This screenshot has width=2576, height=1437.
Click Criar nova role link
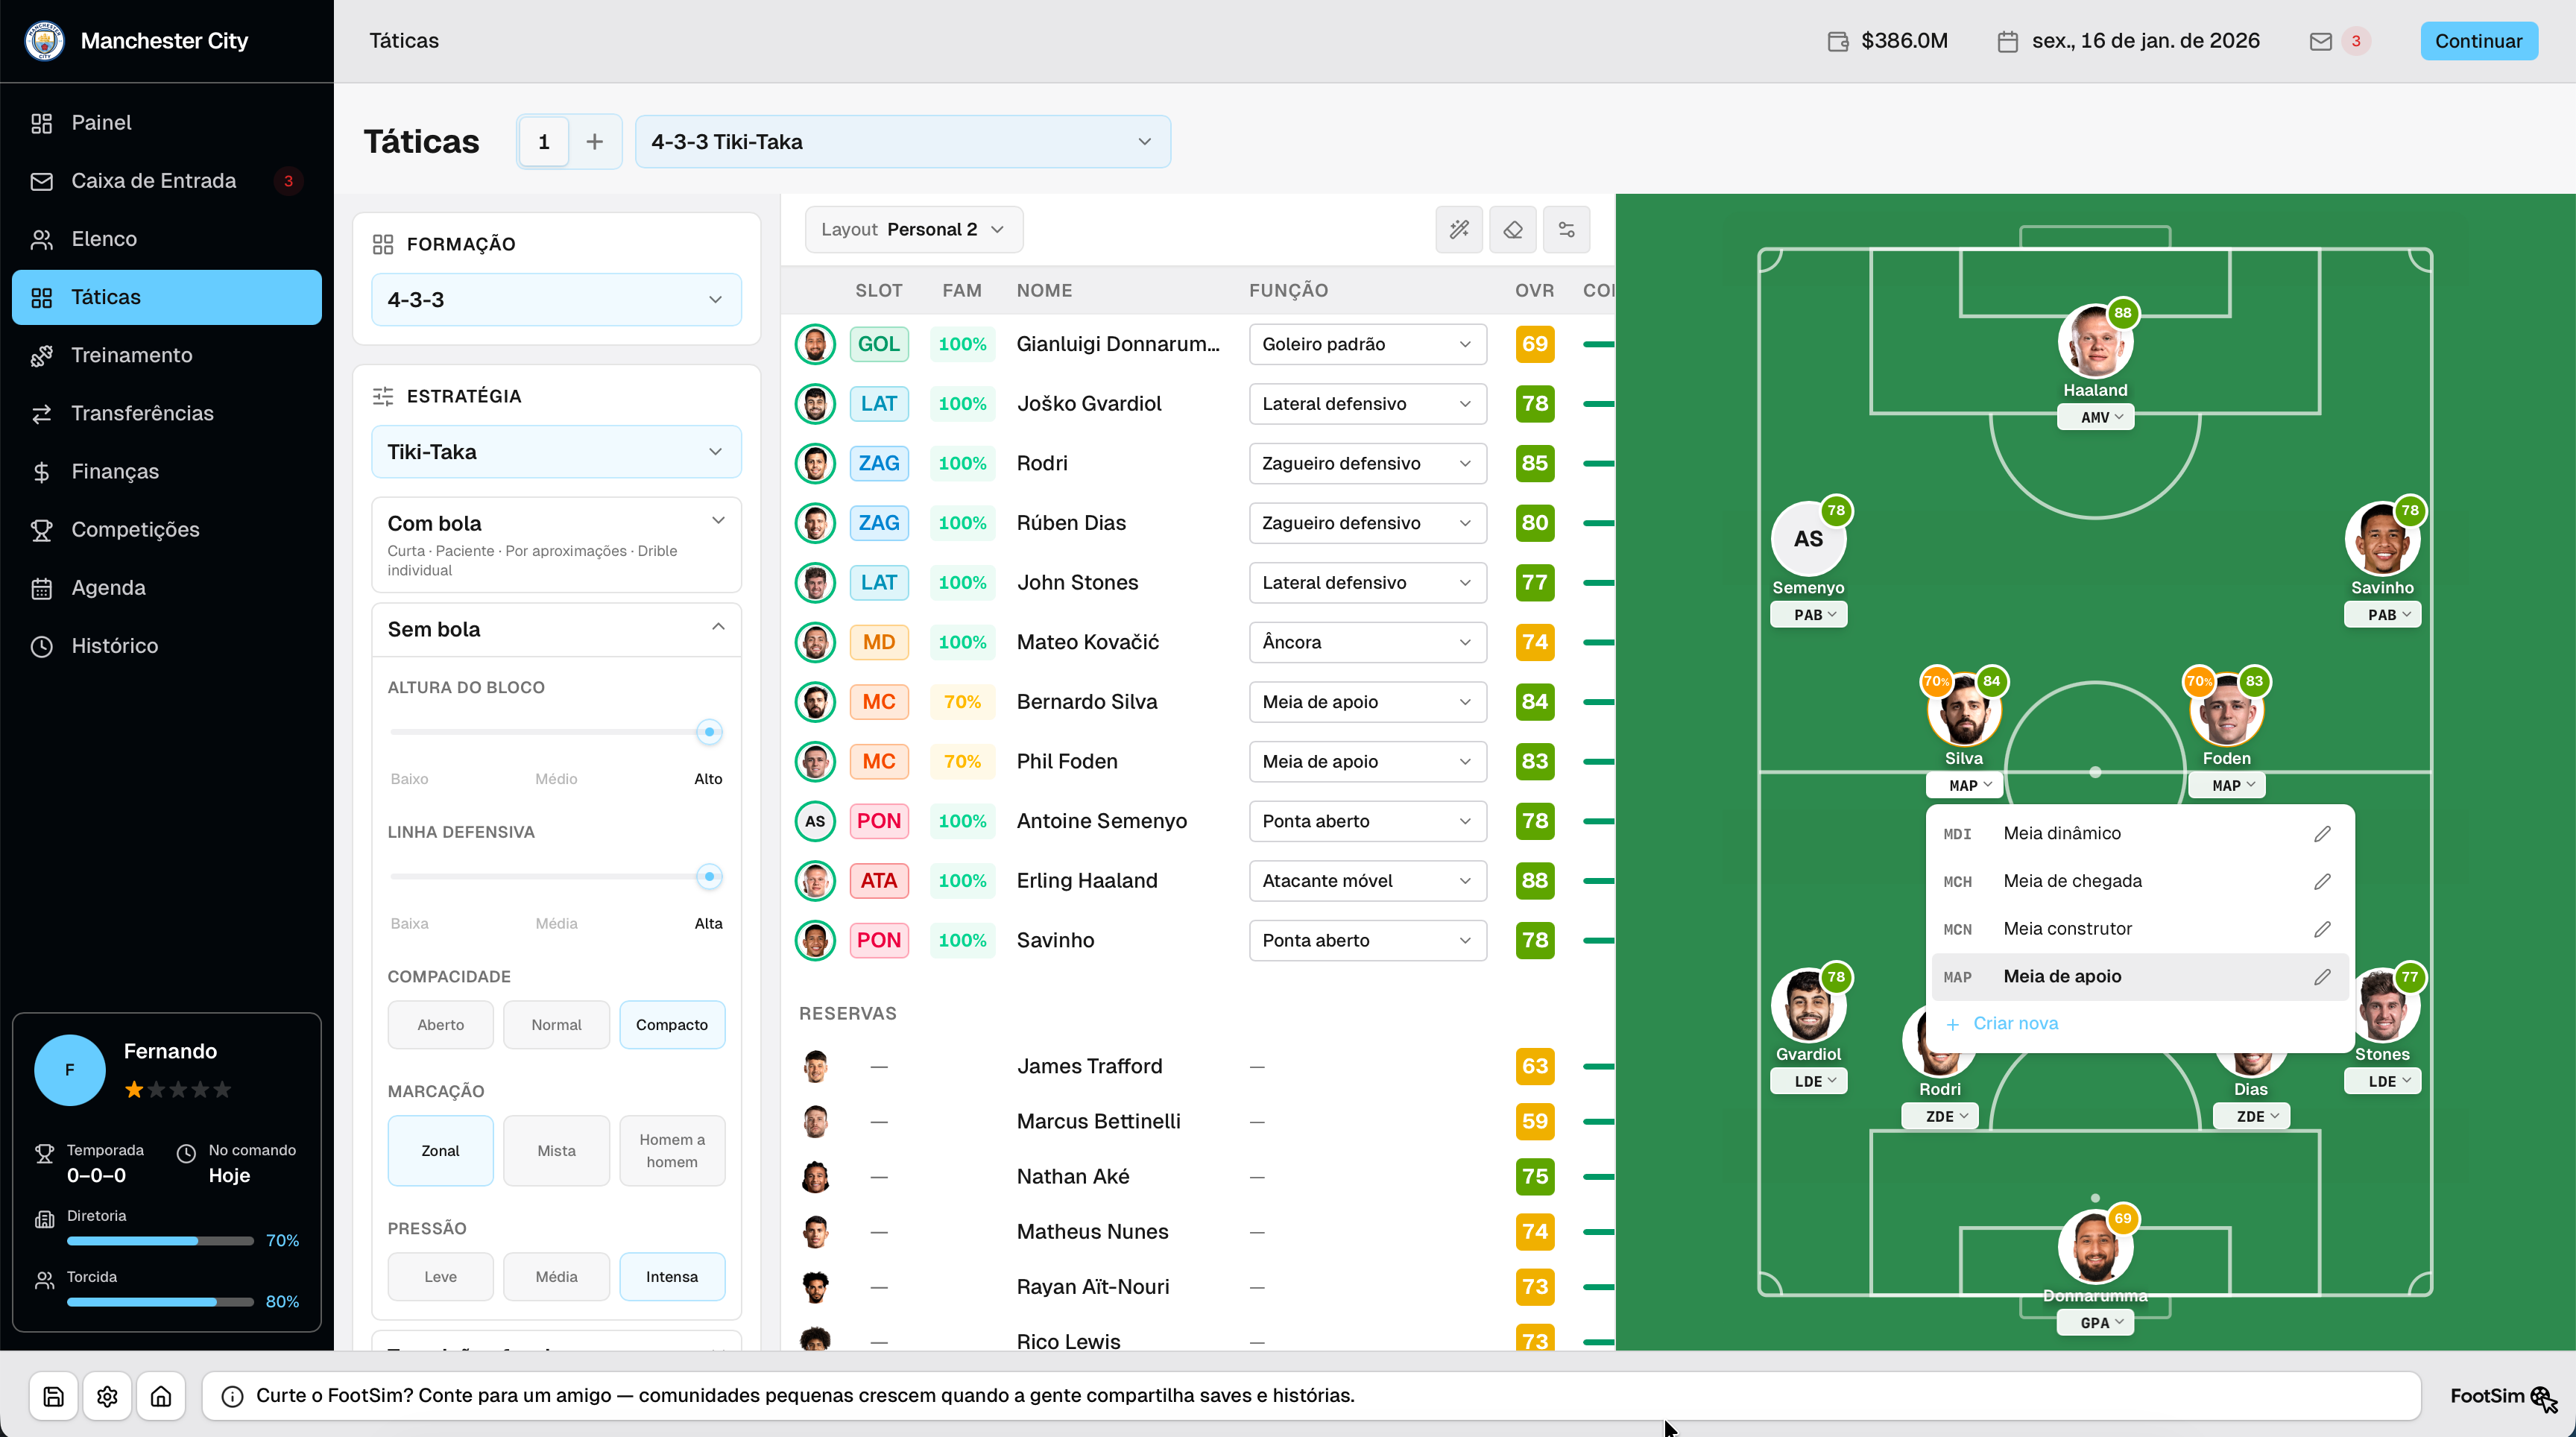(x=2003, y=1024)
